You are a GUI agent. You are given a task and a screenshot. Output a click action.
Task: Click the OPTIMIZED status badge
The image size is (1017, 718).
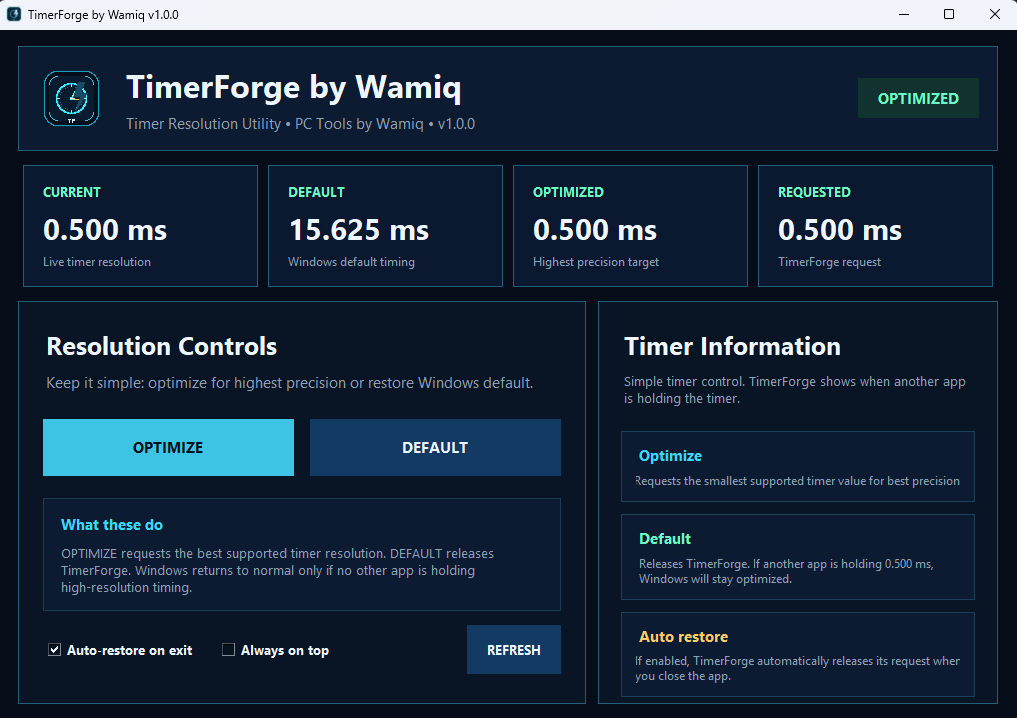[918, 99]
